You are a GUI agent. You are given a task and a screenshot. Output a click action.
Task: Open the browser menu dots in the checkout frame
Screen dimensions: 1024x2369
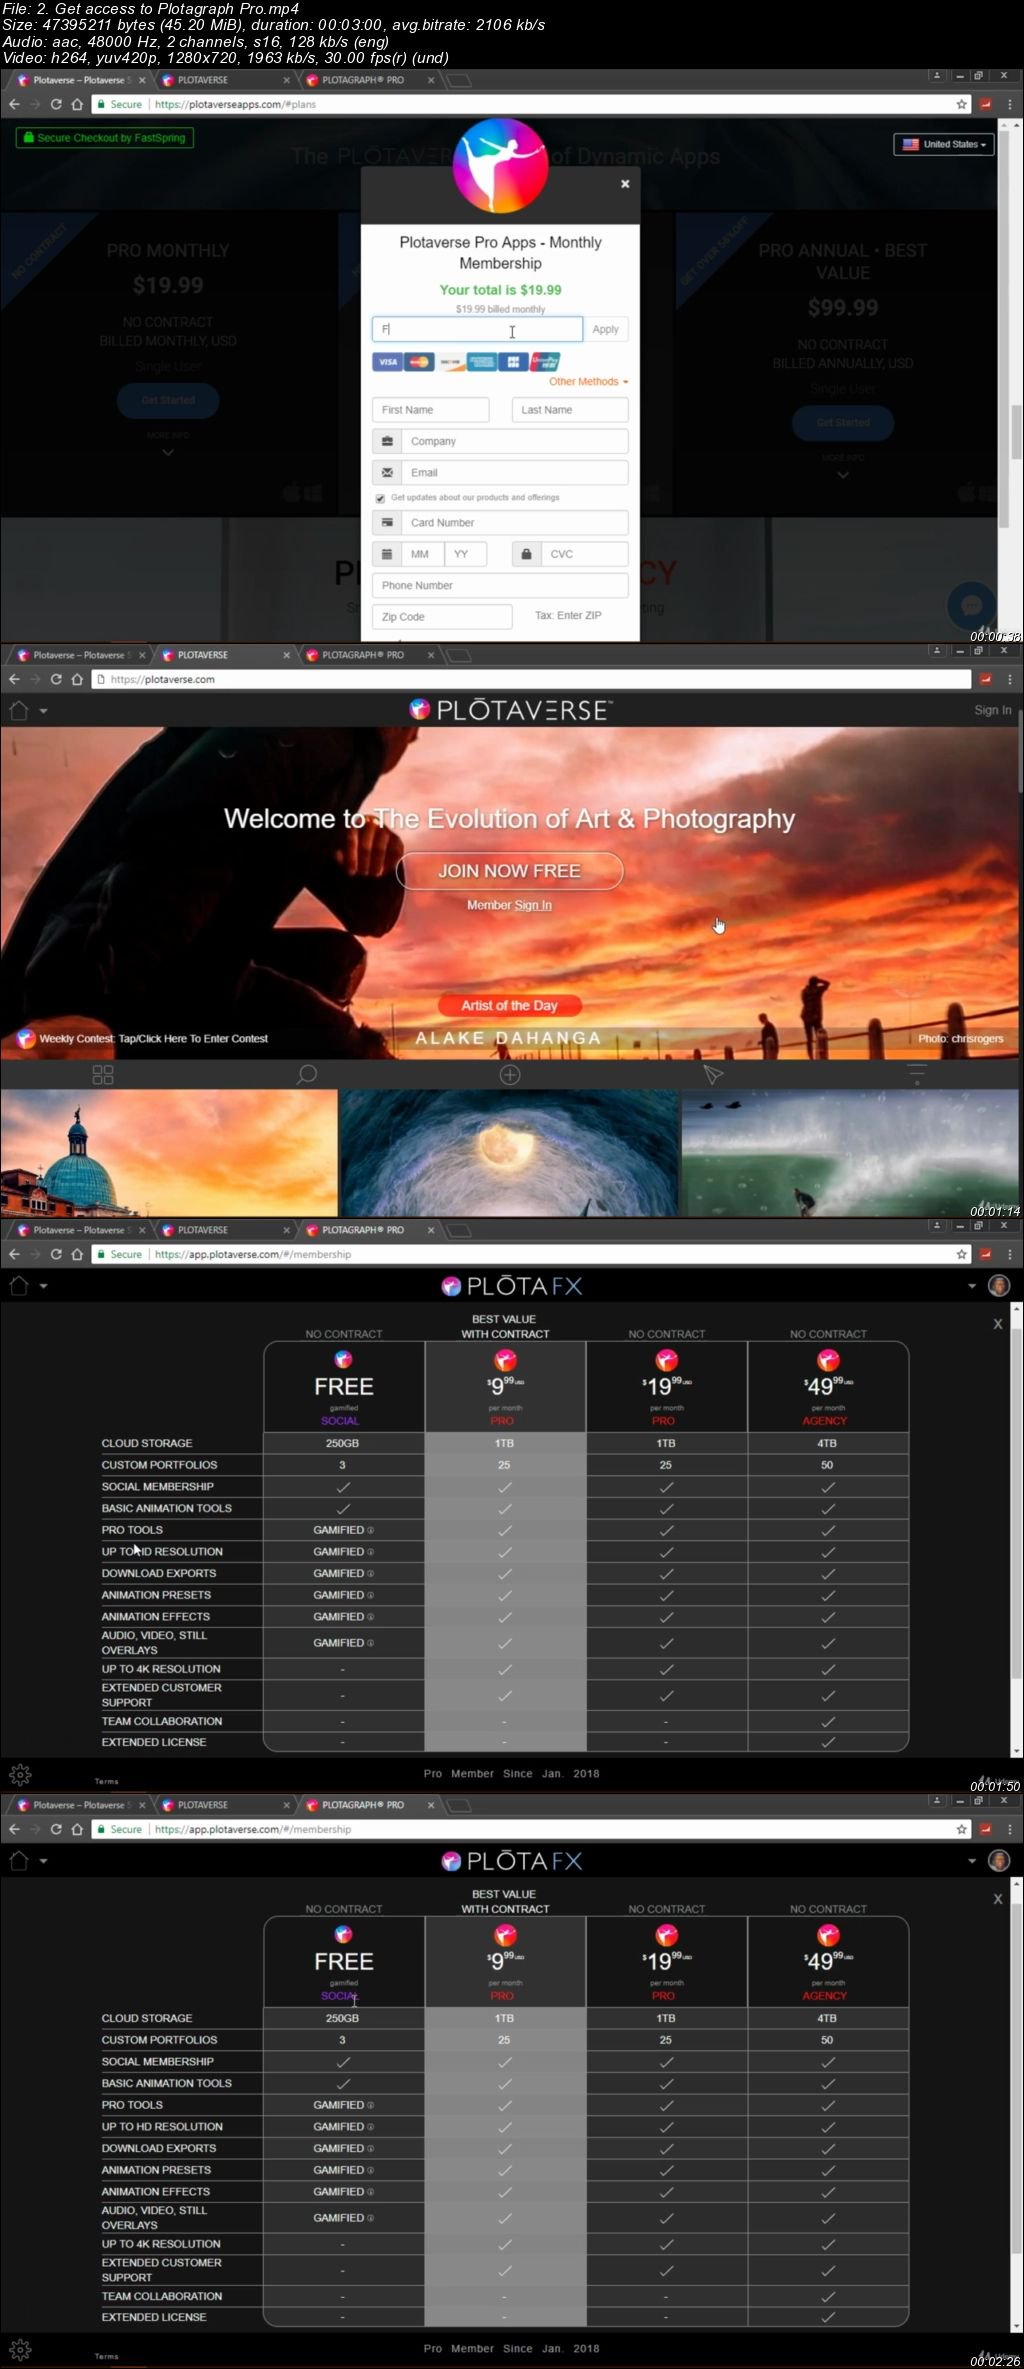[1010, 104]
